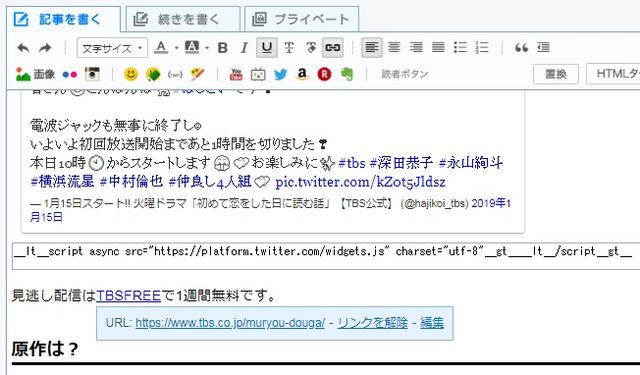Viewport: 640px width, 375px height.
Task: Apply the text color A button
Action: [161, 48]
